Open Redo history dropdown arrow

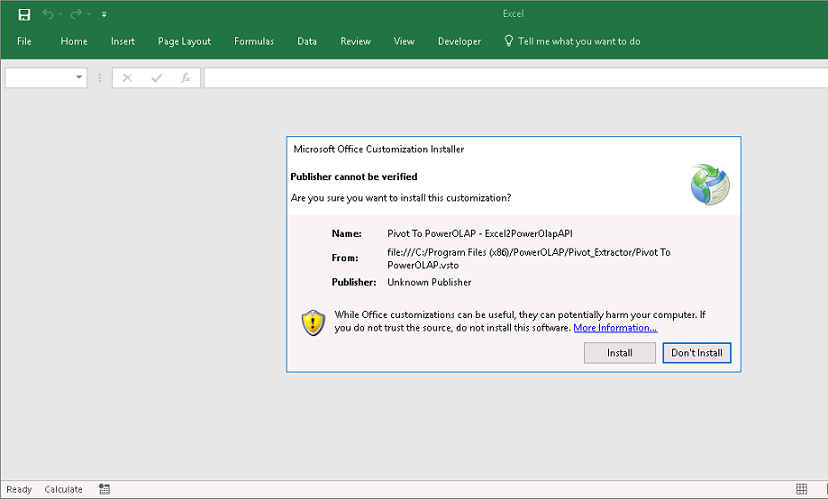(x=88, y=15)
